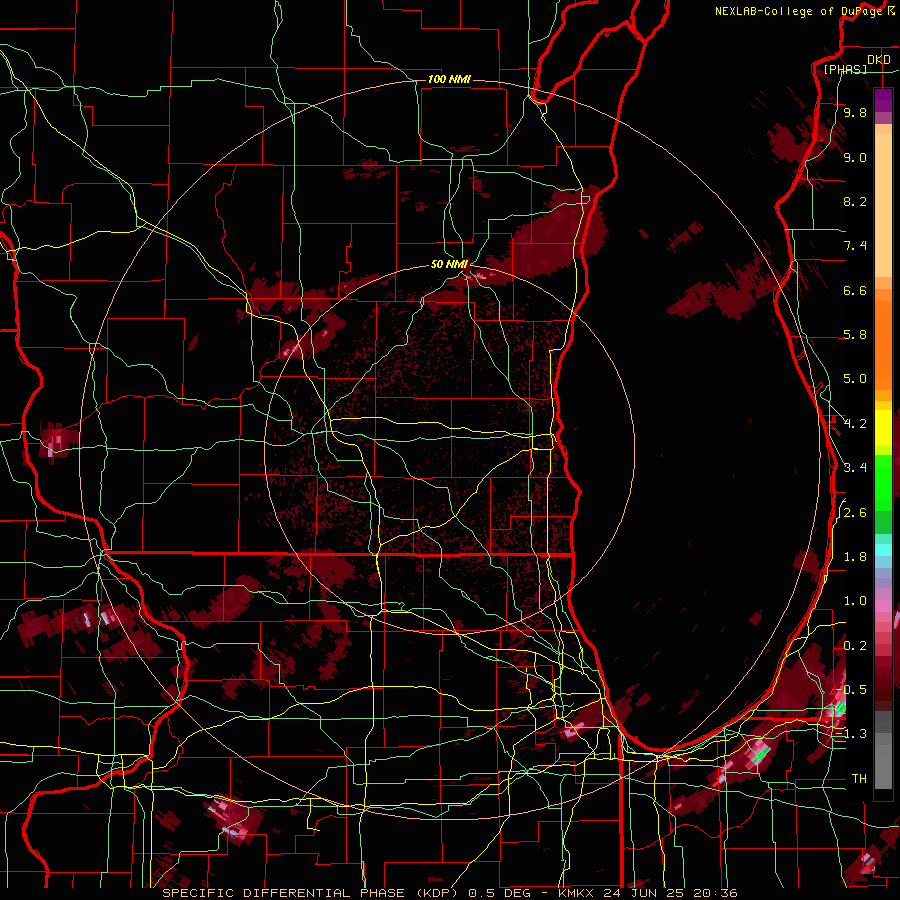
Task: Click the 5.8 scale value
Action: coord(855,335)
